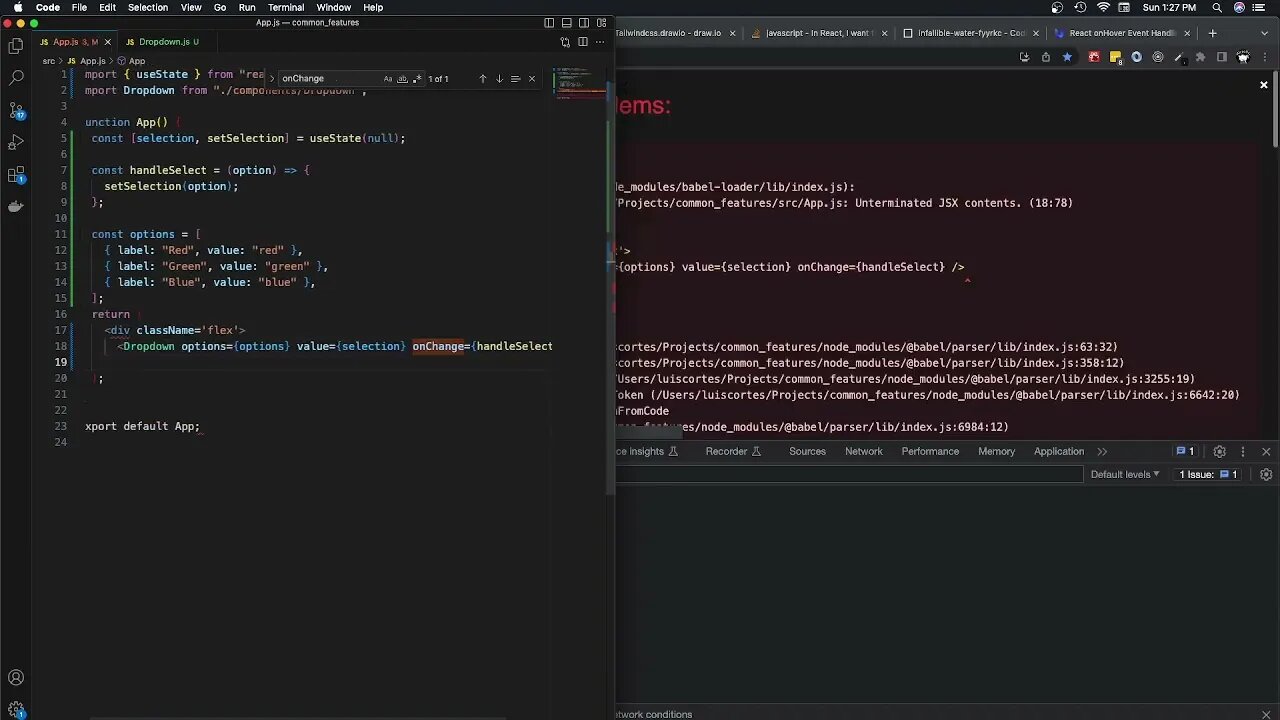This screenshot has width=1280, height=720.
Task: Open the Default levels dropdown
Action: [x=1125, y=474]
